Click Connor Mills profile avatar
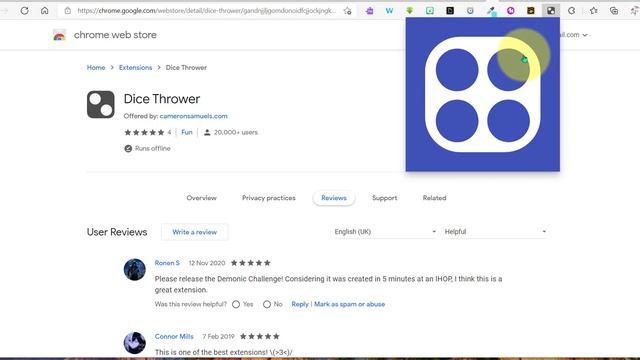640x360 pixels. tap(135, 342)
